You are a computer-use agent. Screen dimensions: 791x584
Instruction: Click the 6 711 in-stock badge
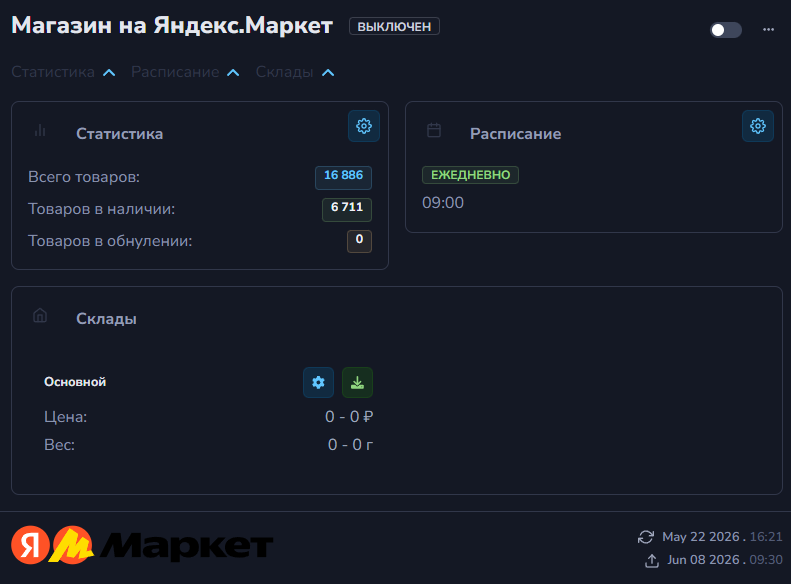tap(347, 209)
